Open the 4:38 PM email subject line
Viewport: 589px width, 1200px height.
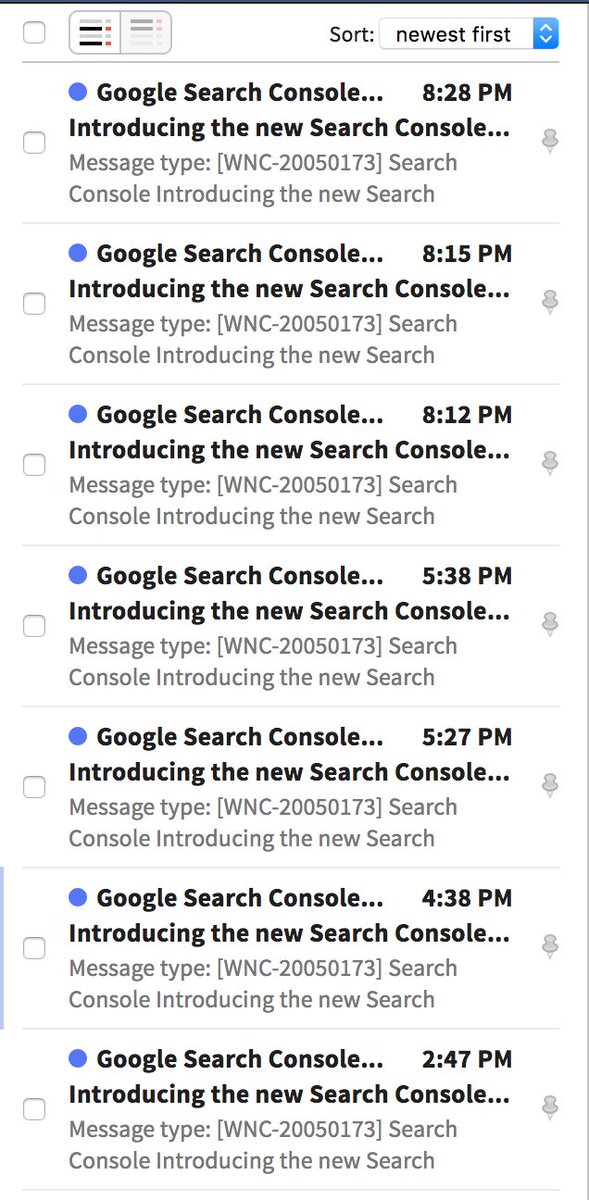tap(289, 934)
